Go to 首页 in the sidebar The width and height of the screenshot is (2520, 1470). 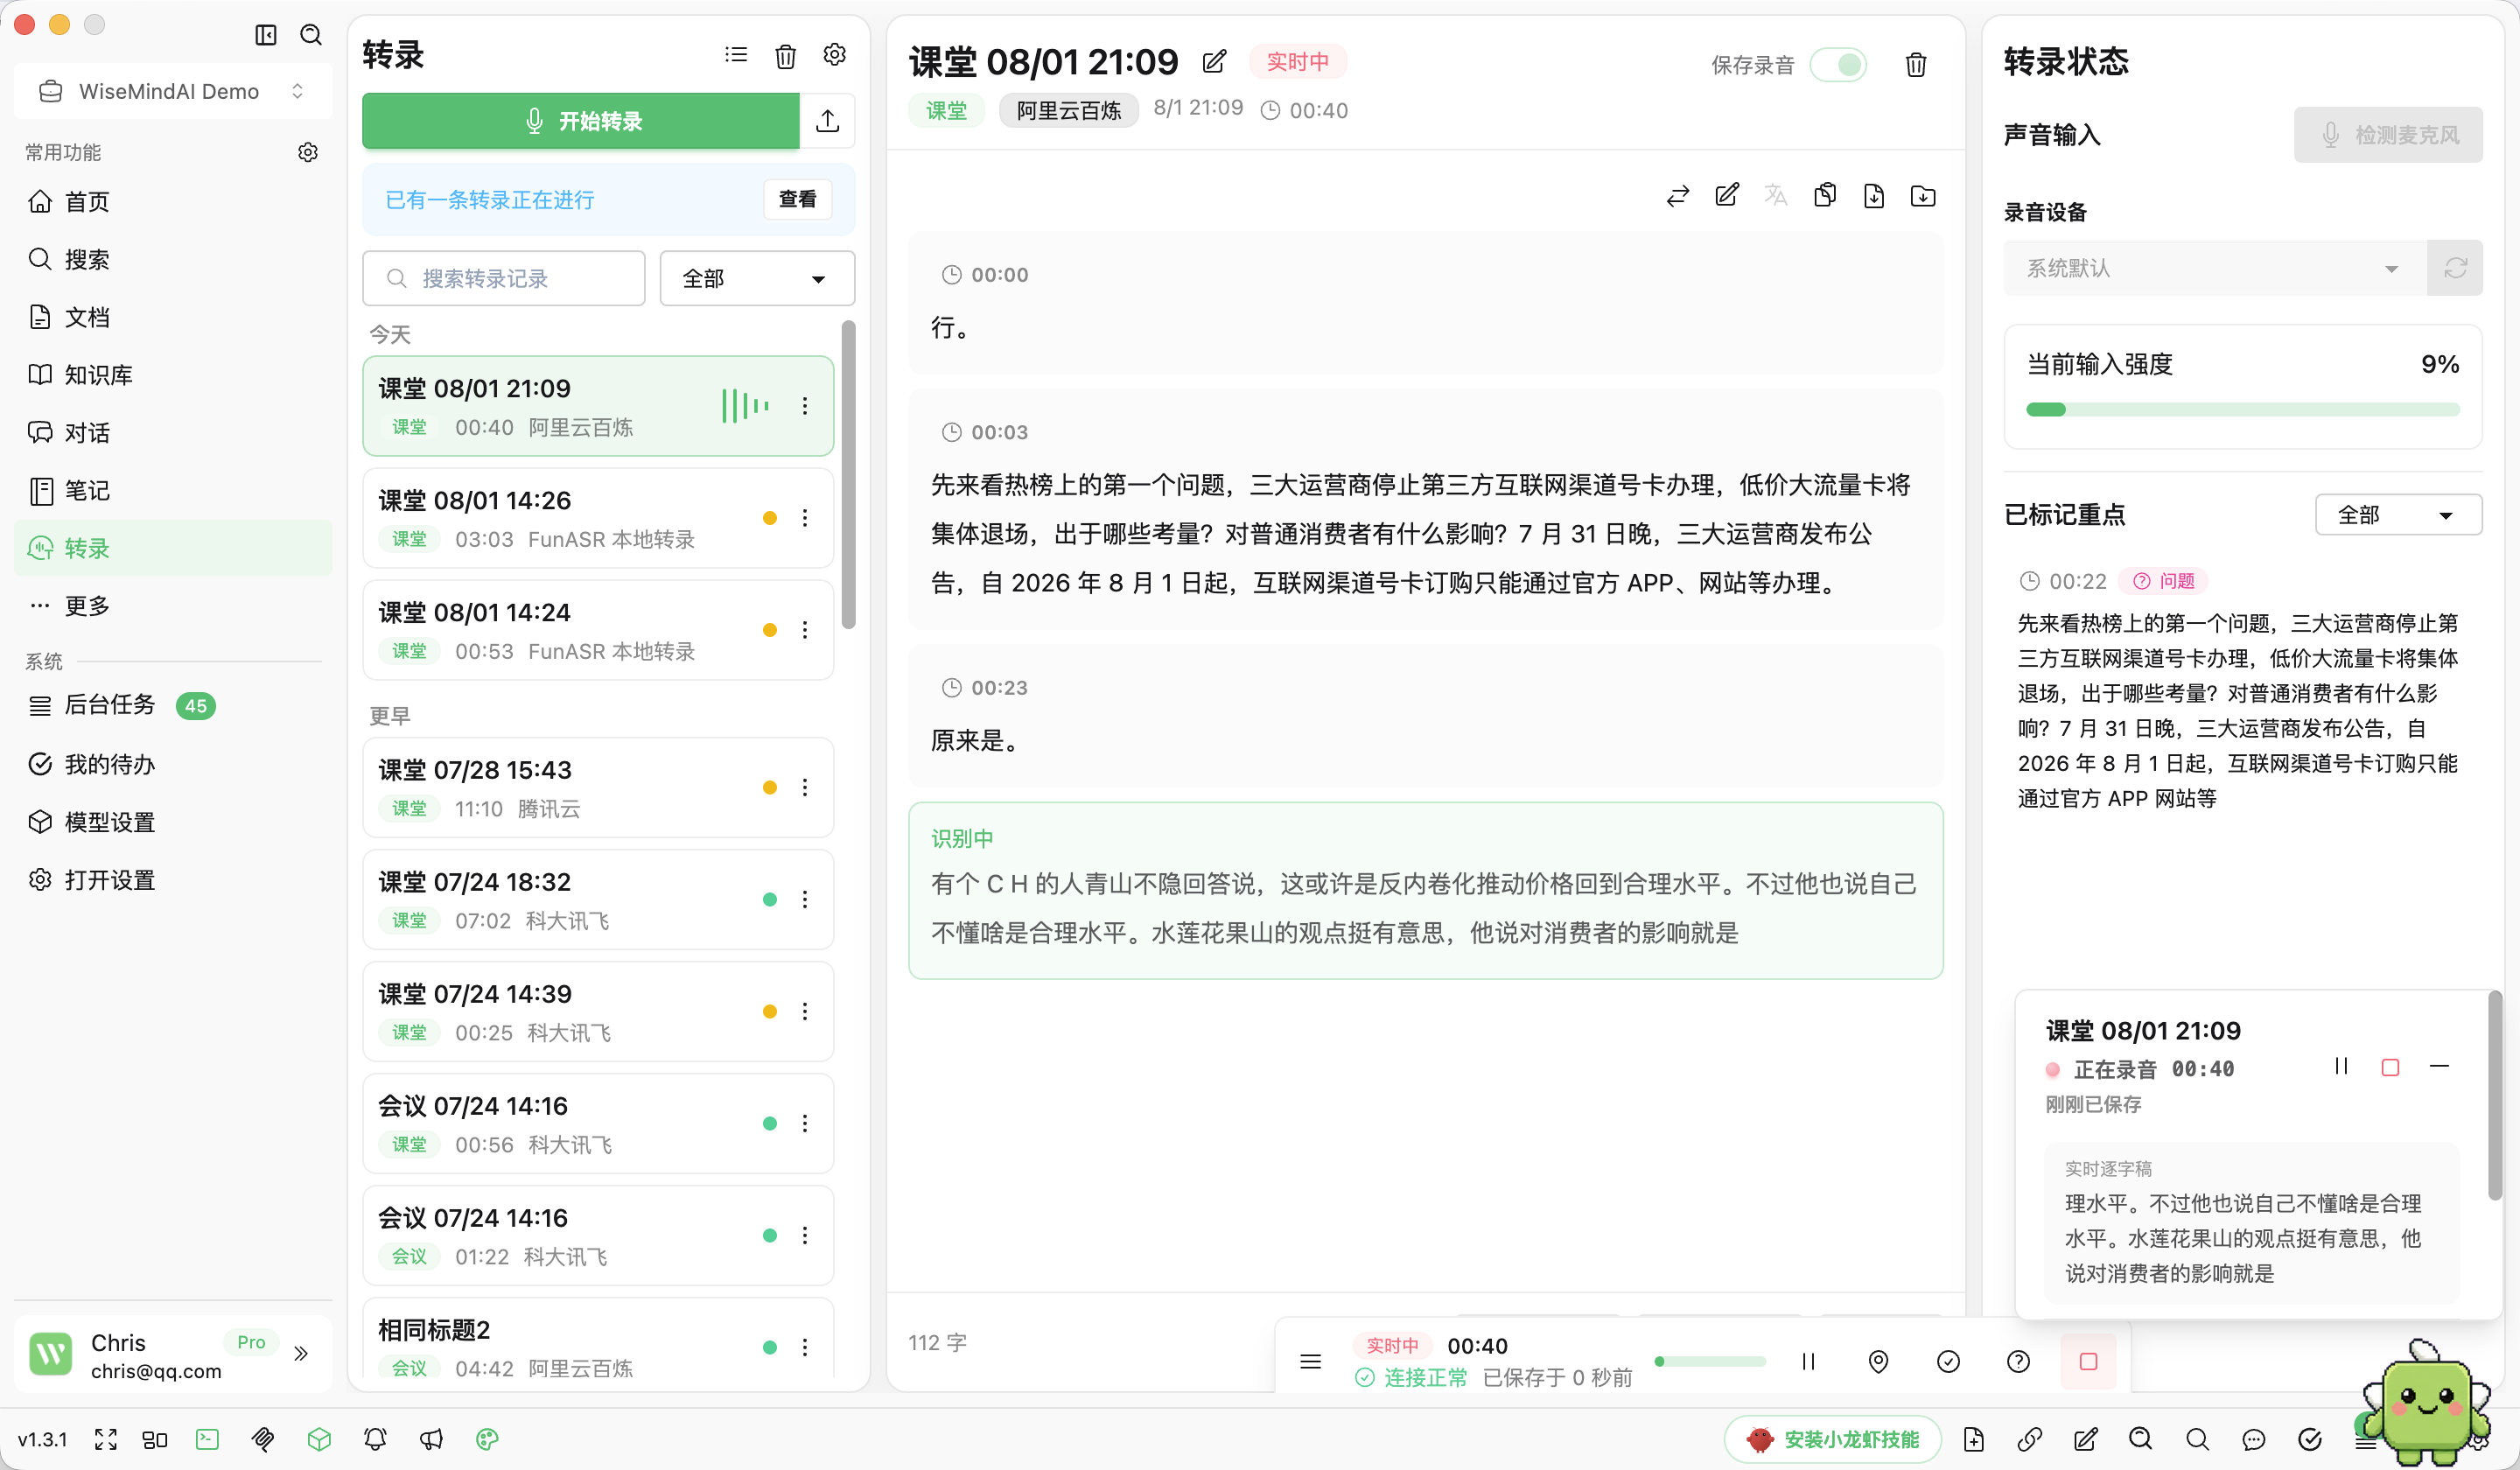tap(173, 202)
